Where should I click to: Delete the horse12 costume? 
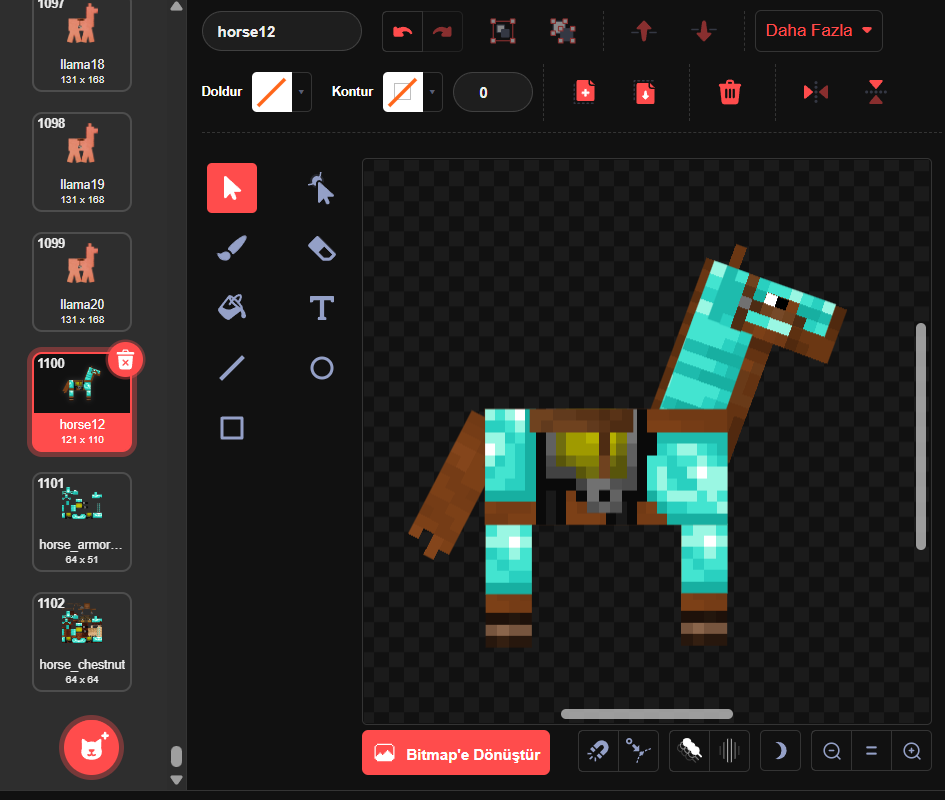125,361
